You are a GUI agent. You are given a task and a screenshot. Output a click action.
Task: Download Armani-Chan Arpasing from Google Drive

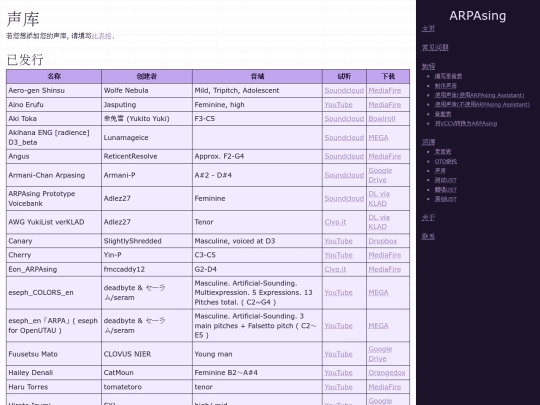coord(380,175)
